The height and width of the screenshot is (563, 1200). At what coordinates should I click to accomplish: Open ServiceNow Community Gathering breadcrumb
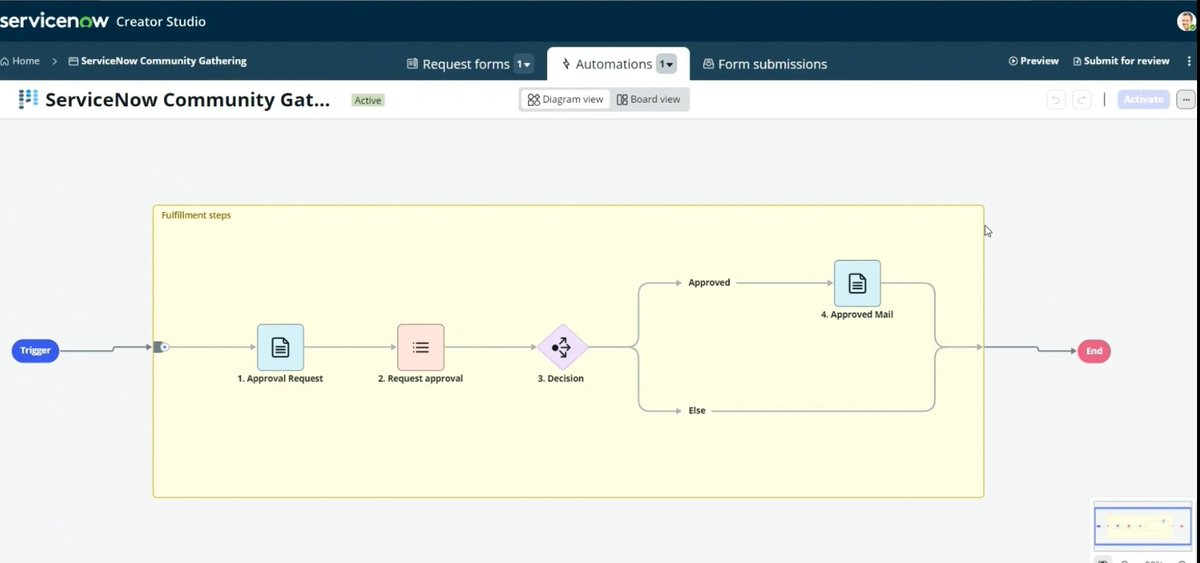[157, 61]
